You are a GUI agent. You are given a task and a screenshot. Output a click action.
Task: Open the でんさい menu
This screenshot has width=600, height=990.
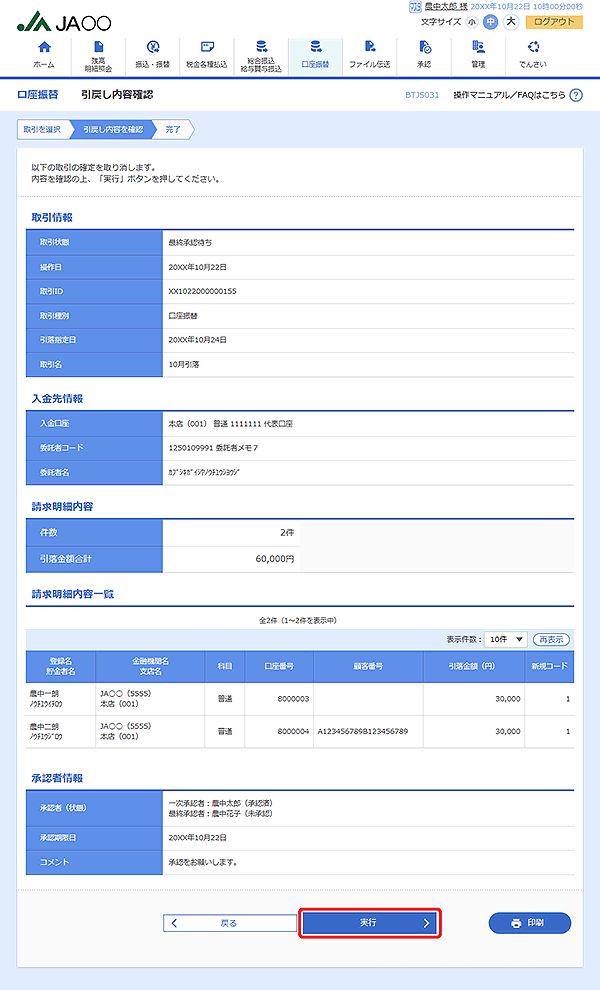pos(532,54)
